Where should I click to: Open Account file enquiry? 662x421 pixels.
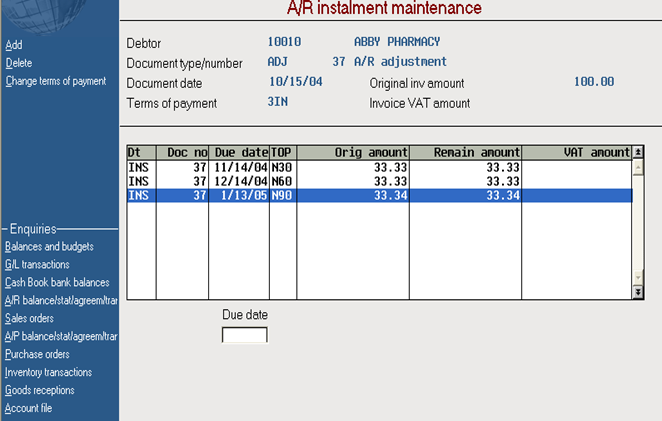[28, 408]
